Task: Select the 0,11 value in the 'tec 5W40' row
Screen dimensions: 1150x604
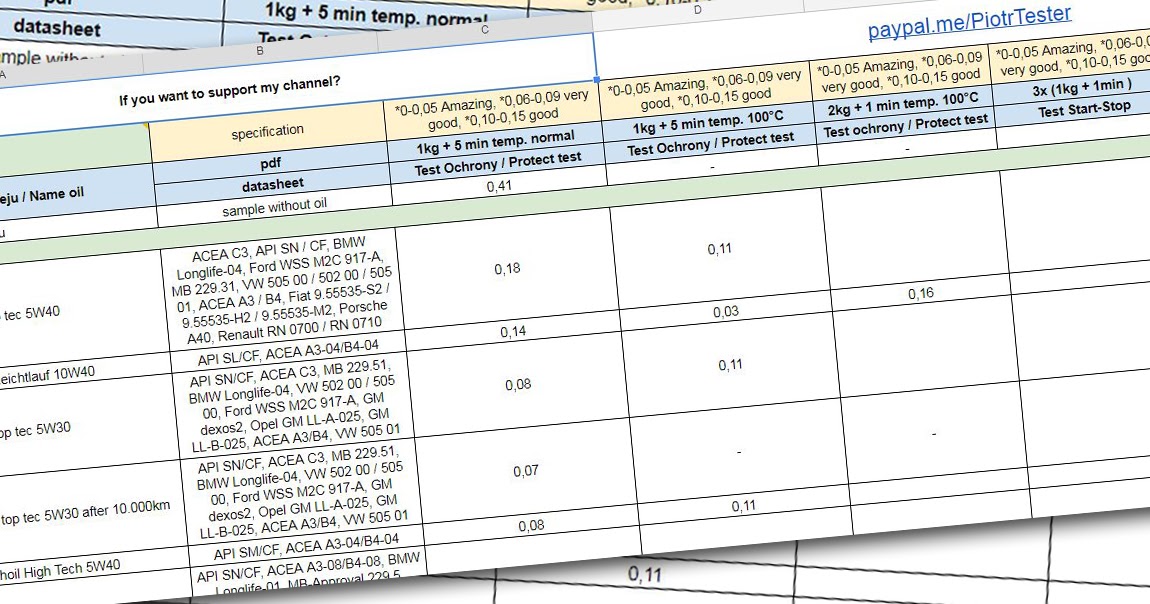Action: [719, 249]
